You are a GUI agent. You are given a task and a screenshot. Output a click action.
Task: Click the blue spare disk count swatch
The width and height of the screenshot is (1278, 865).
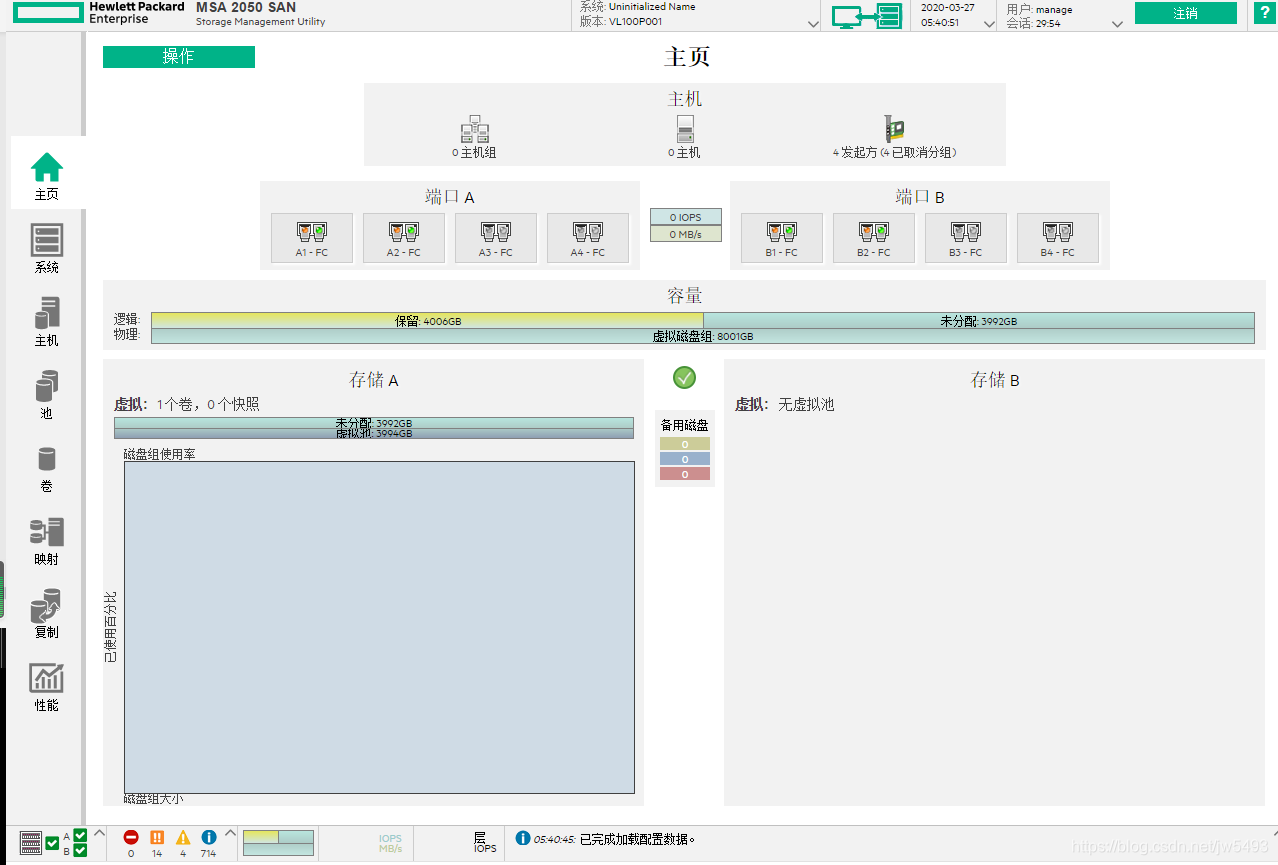point(685,459)
